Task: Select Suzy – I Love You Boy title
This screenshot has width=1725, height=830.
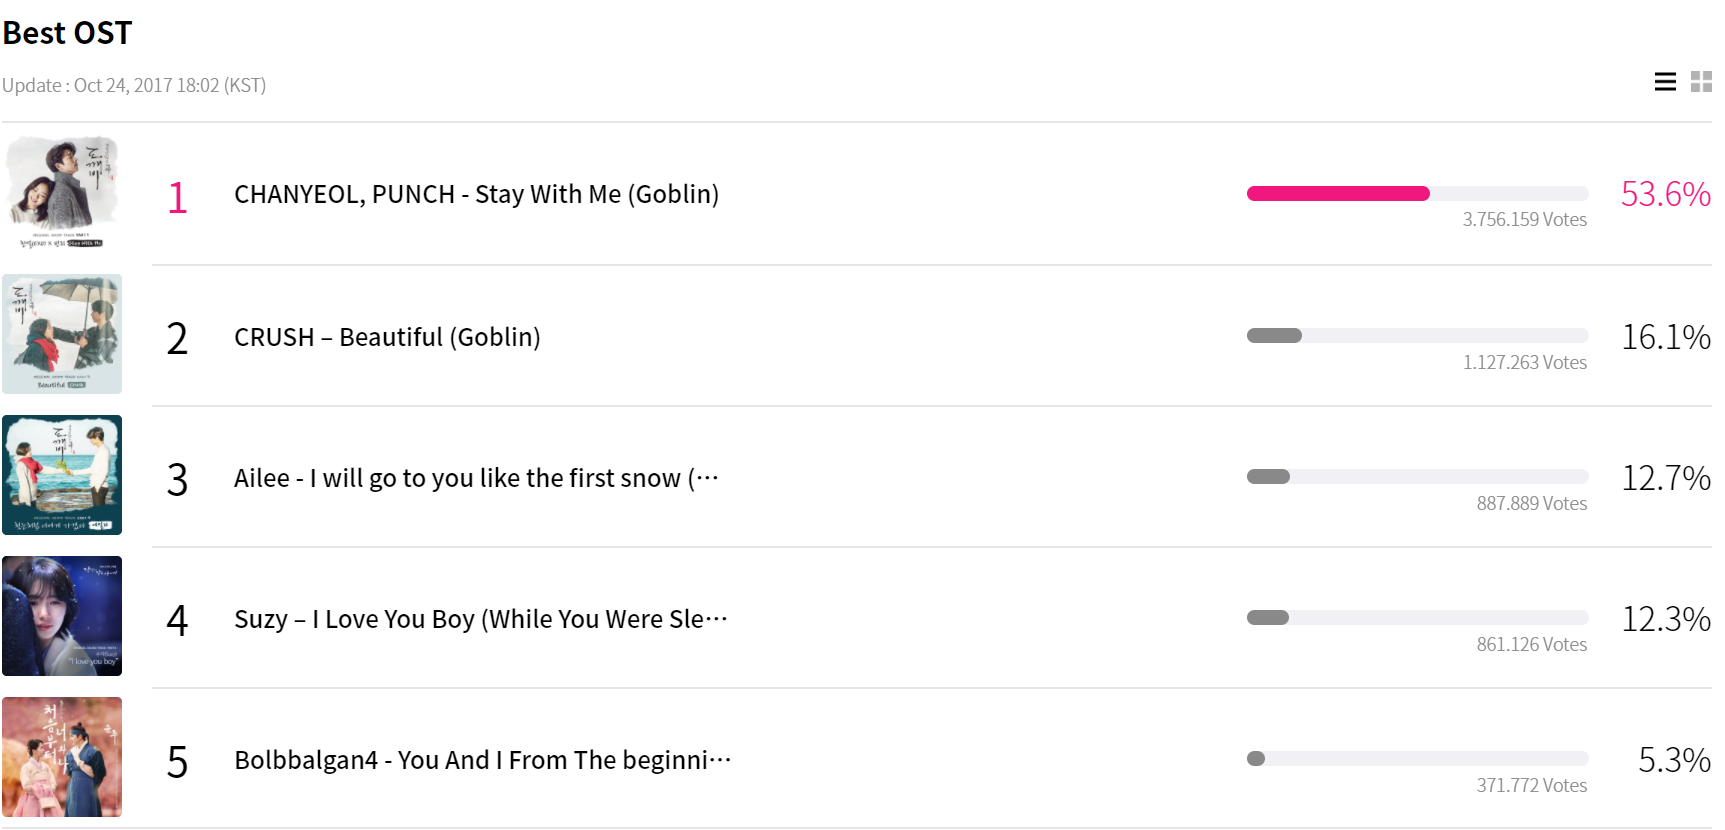Action: coord(480,619)
